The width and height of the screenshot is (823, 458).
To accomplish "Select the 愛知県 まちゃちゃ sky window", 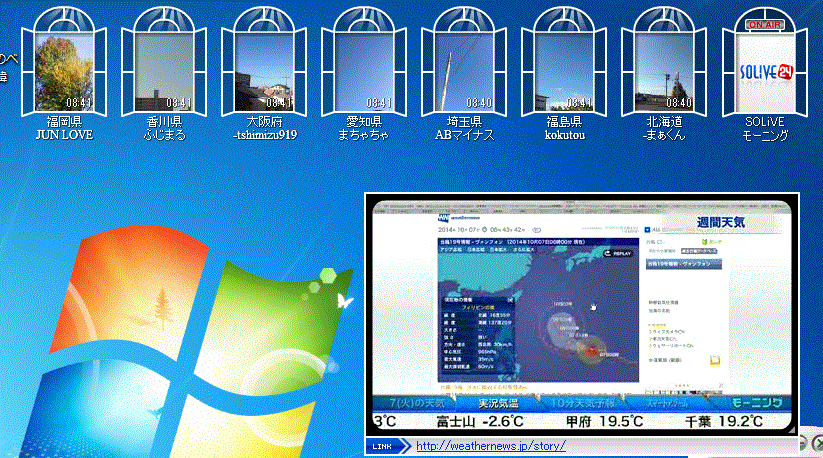I will click(x=364, y=71).
